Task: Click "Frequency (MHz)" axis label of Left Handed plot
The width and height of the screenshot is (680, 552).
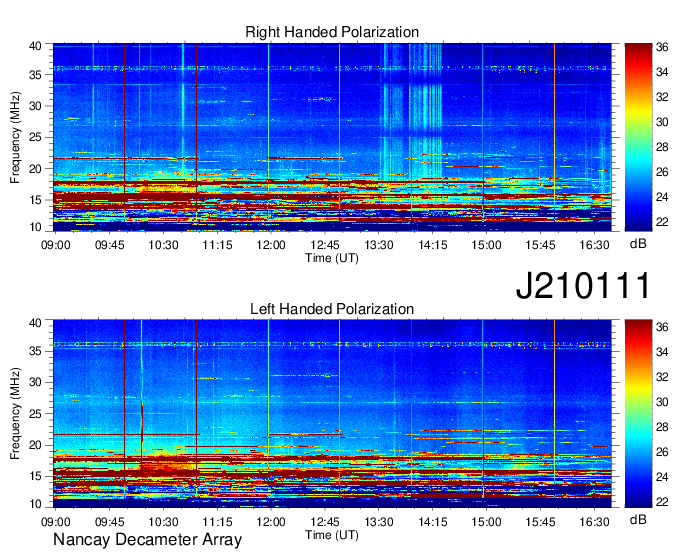Action: 15,414
